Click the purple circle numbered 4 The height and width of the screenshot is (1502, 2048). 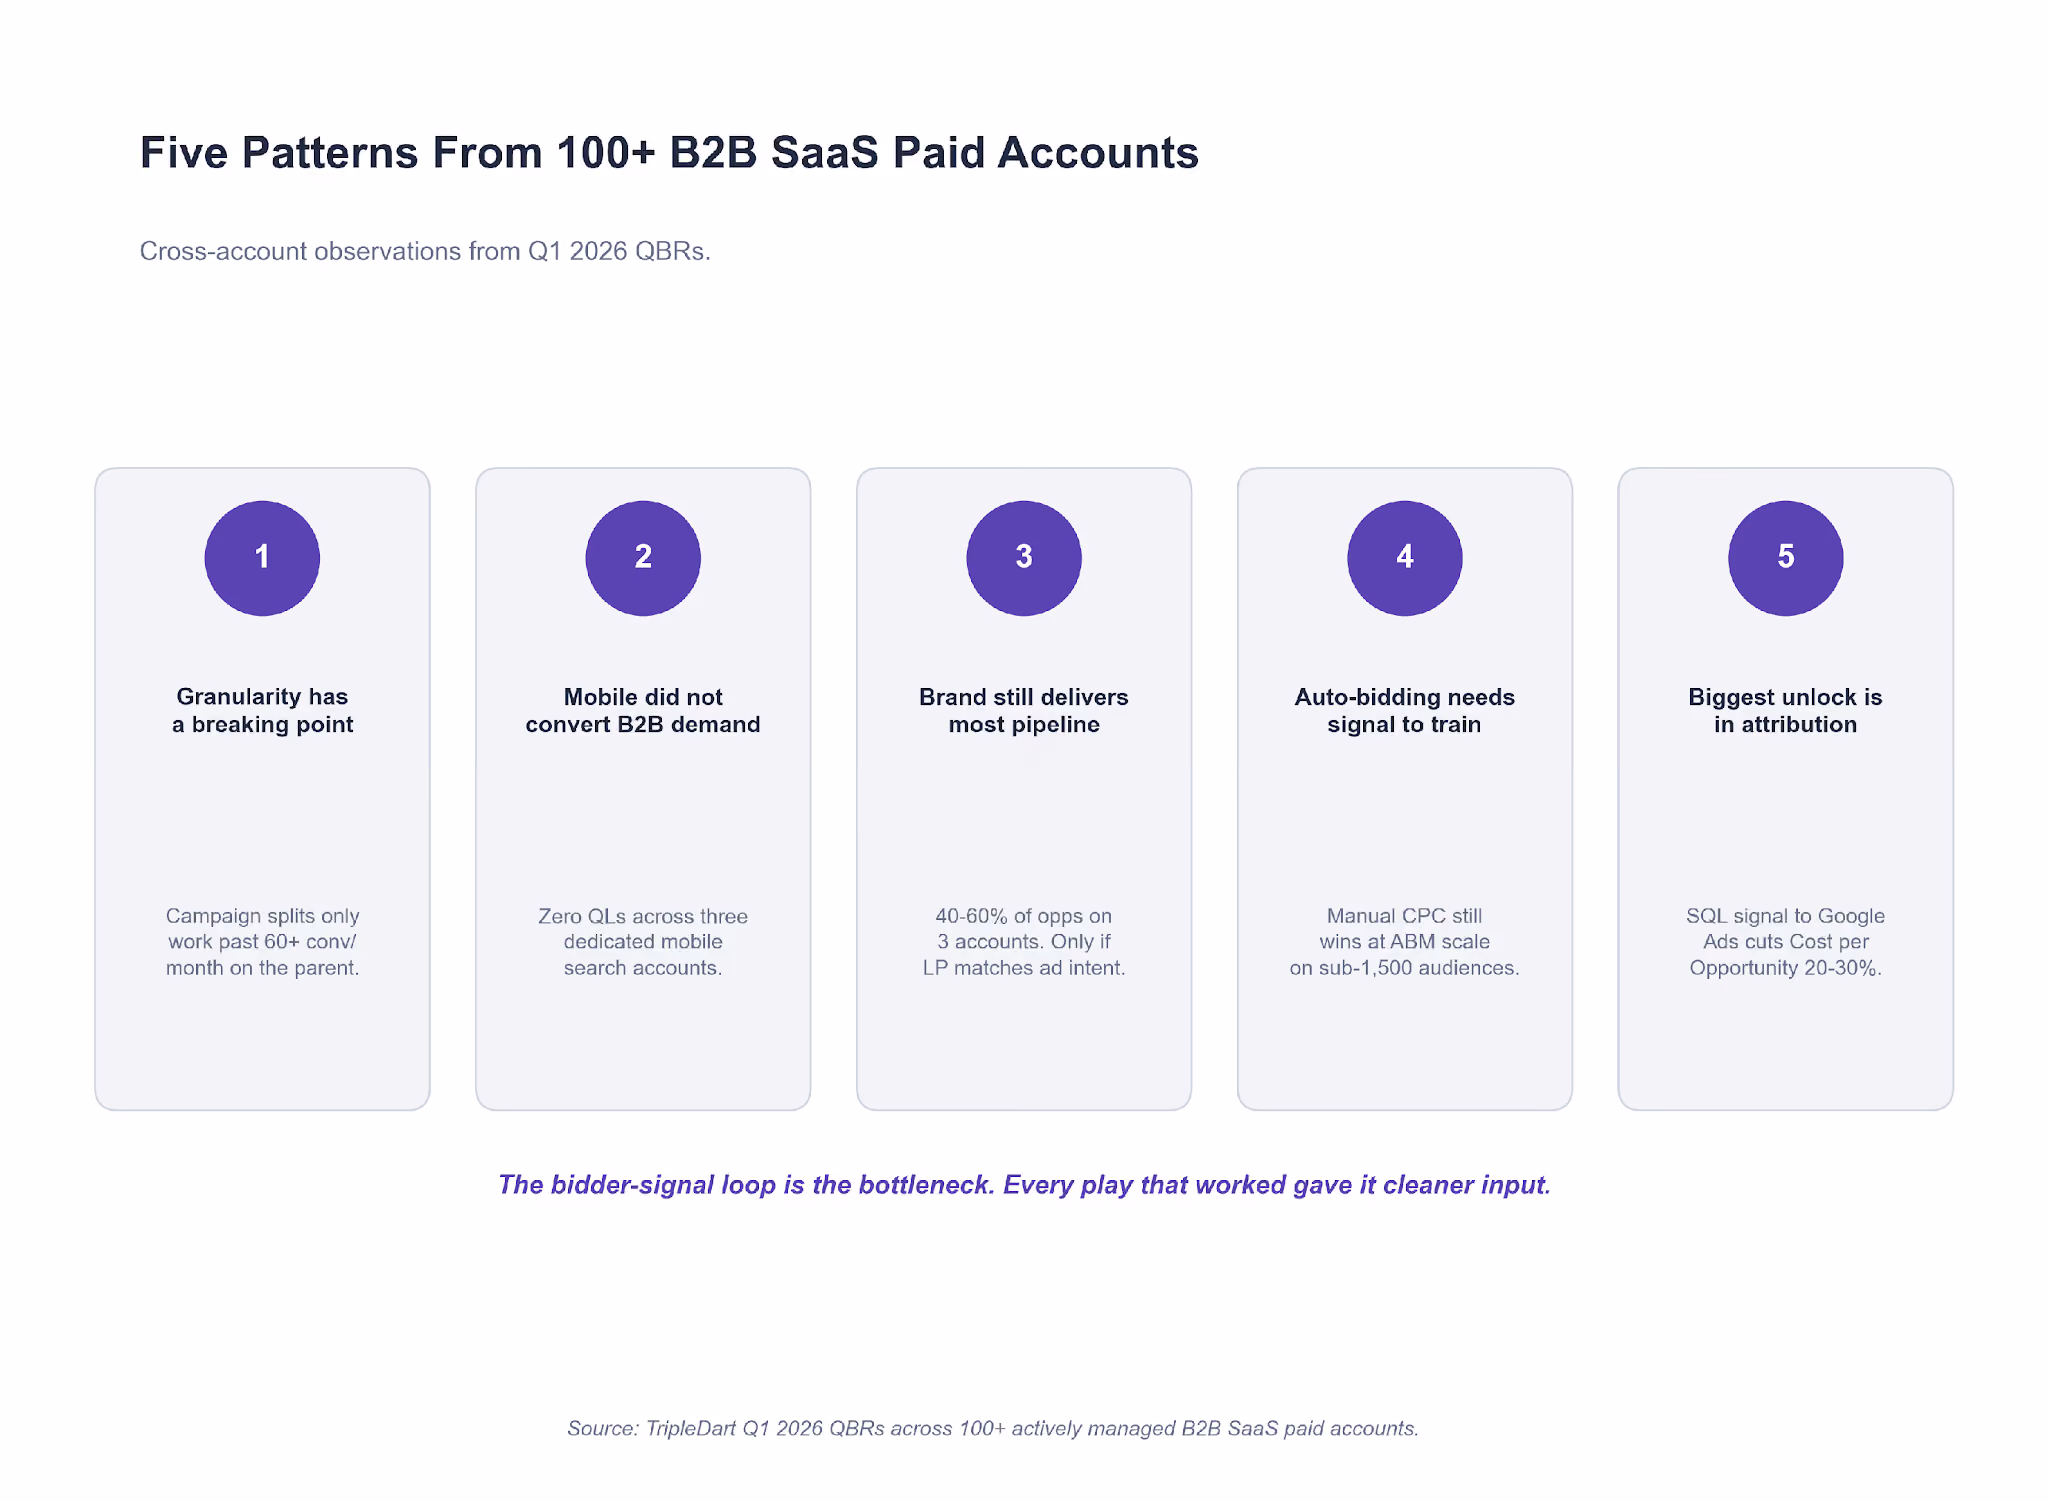point(1405,558)
